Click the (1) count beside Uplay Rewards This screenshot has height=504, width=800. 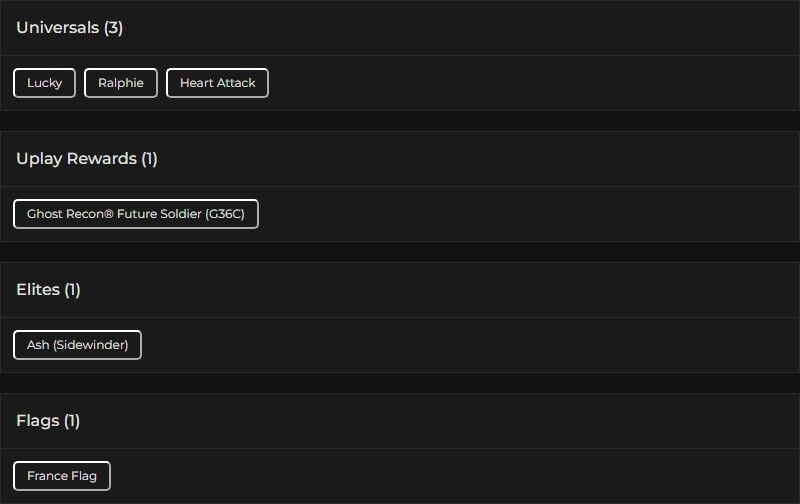click(x=149, y=159)
